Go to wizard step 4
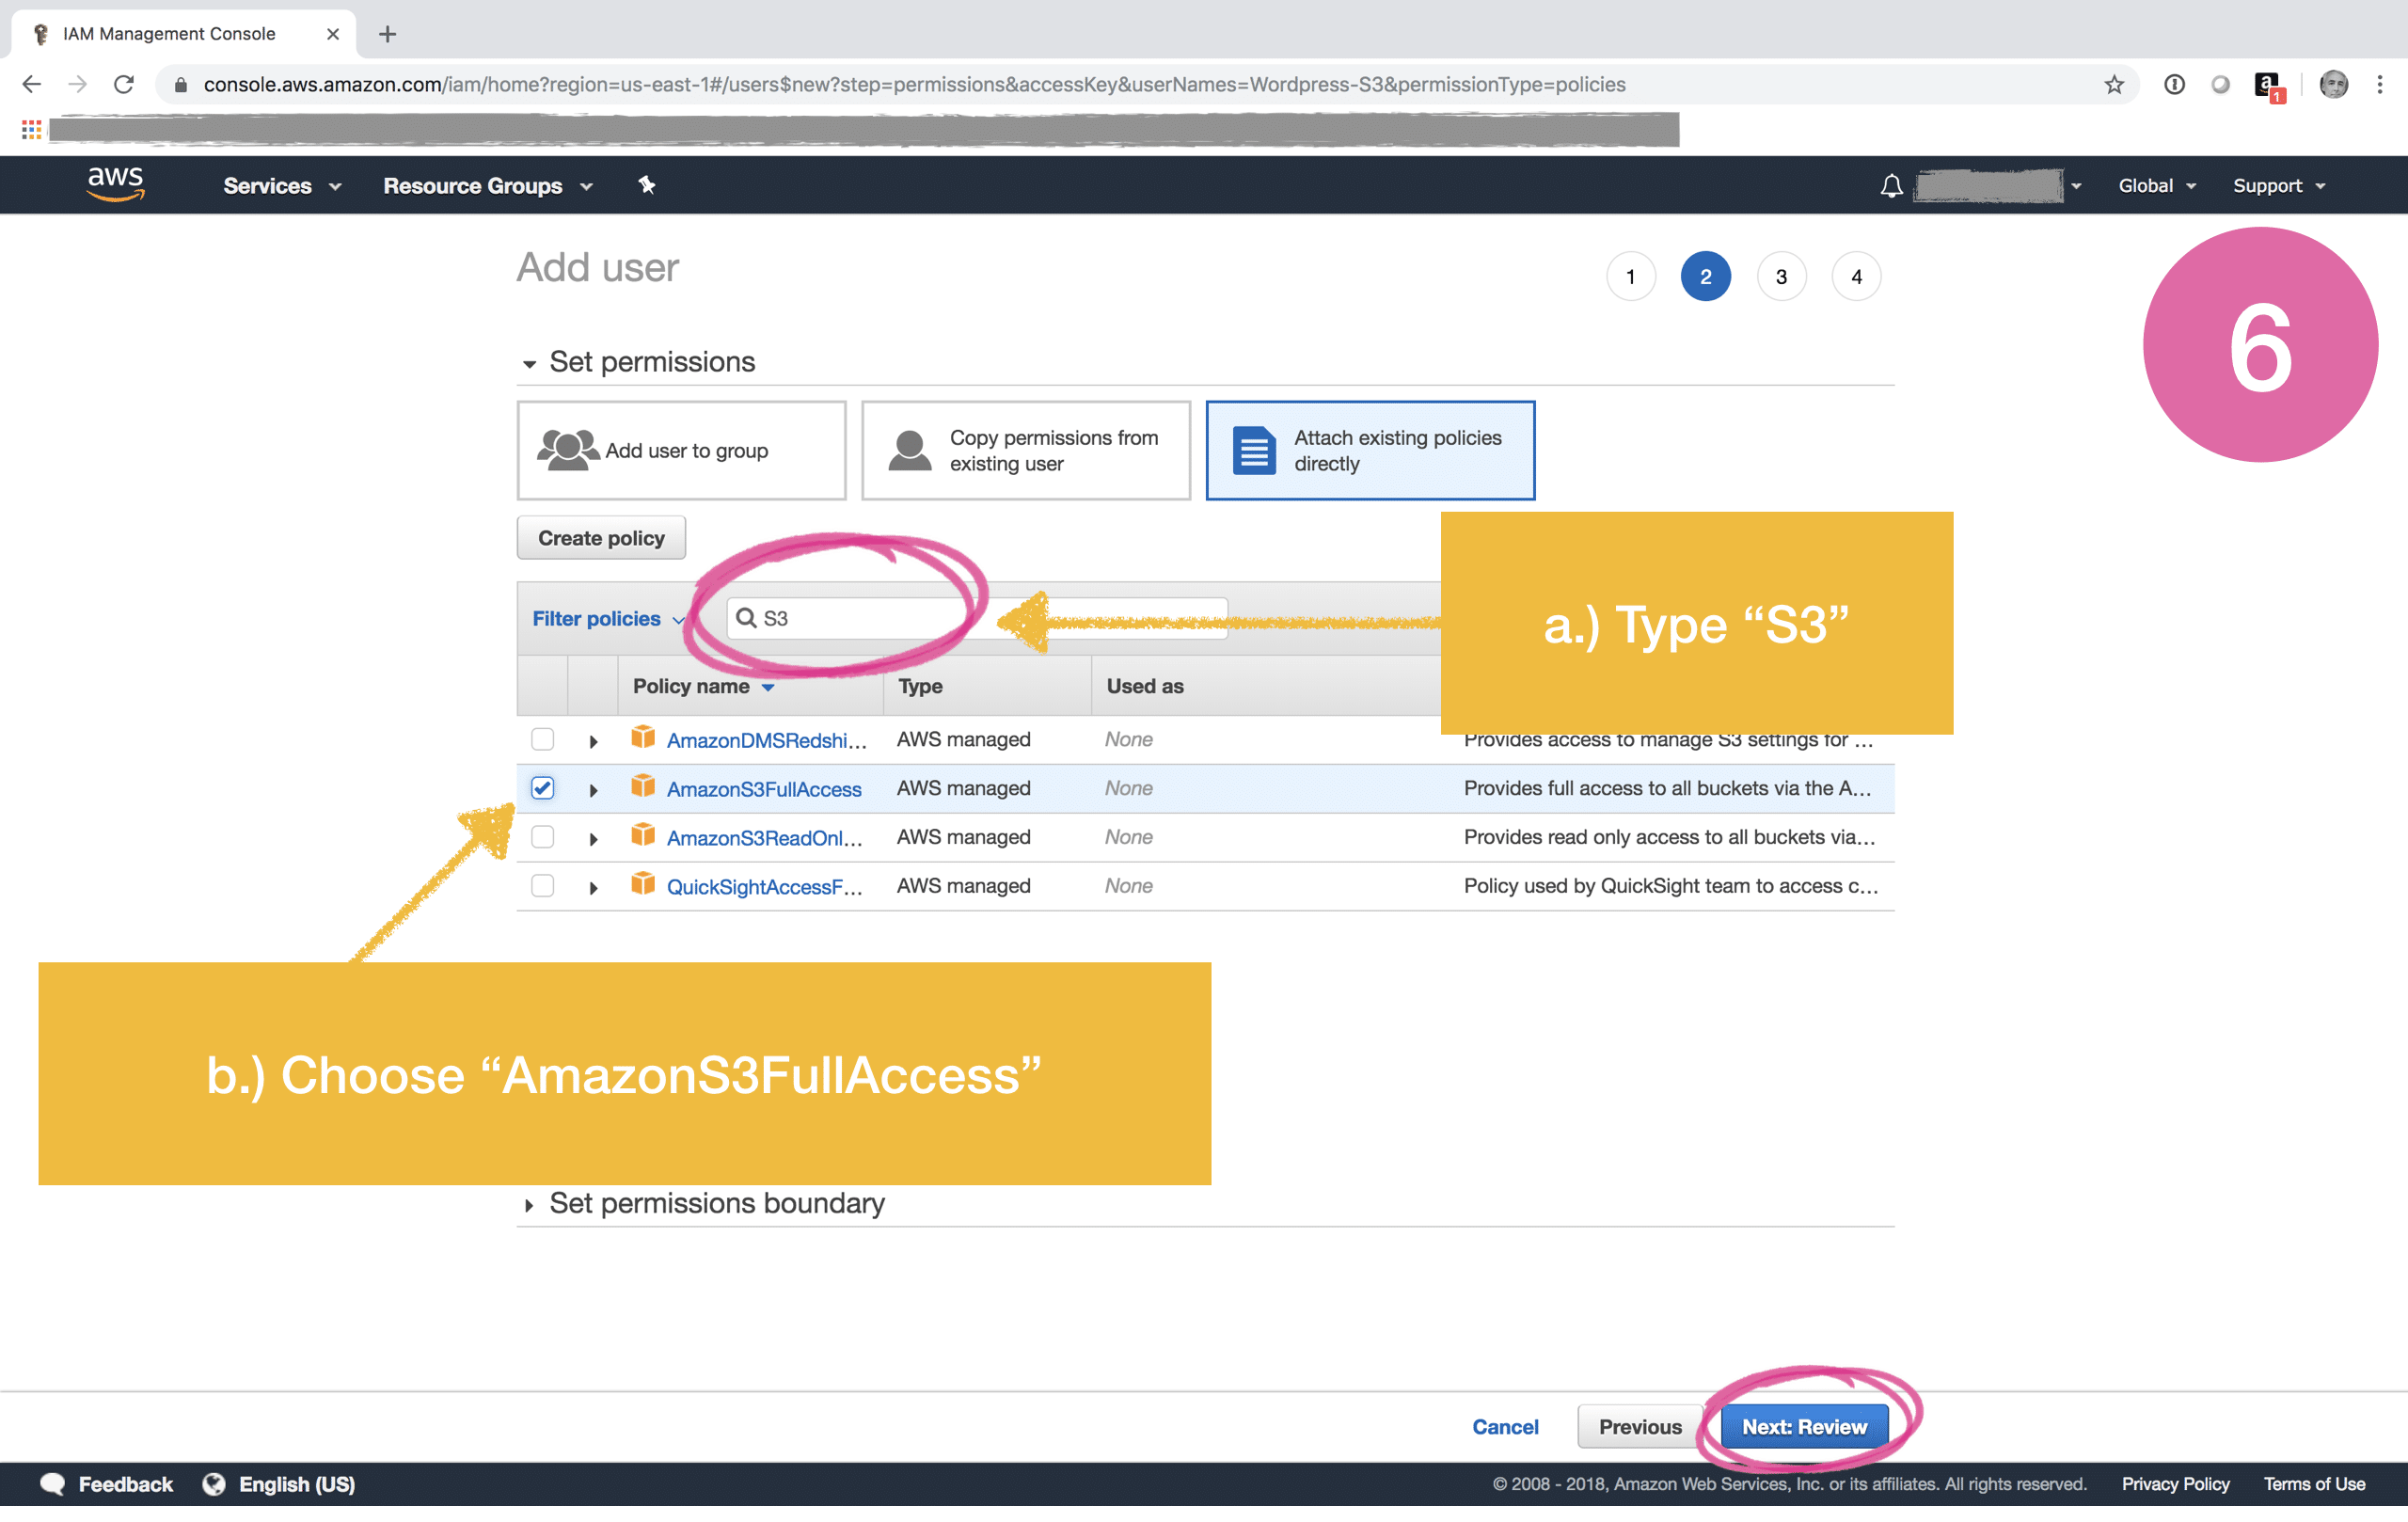 [x=1856, y=277]
